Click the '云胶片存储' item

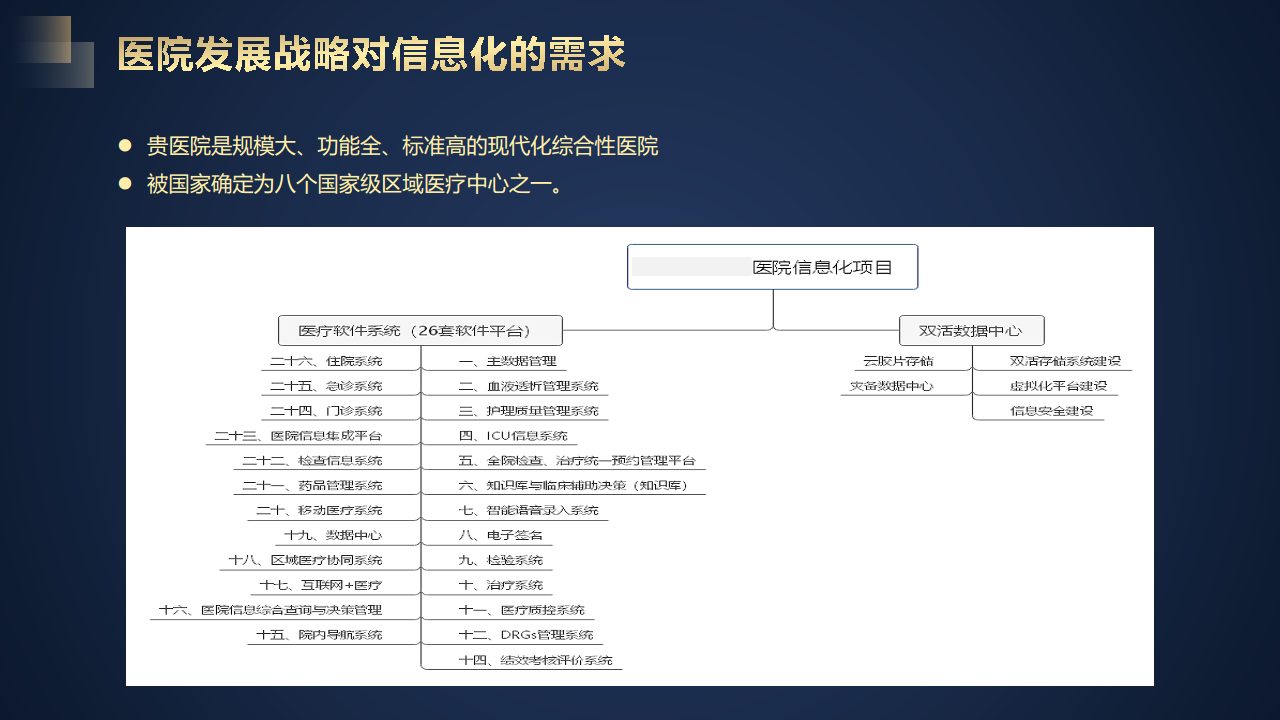coord(898,361)
